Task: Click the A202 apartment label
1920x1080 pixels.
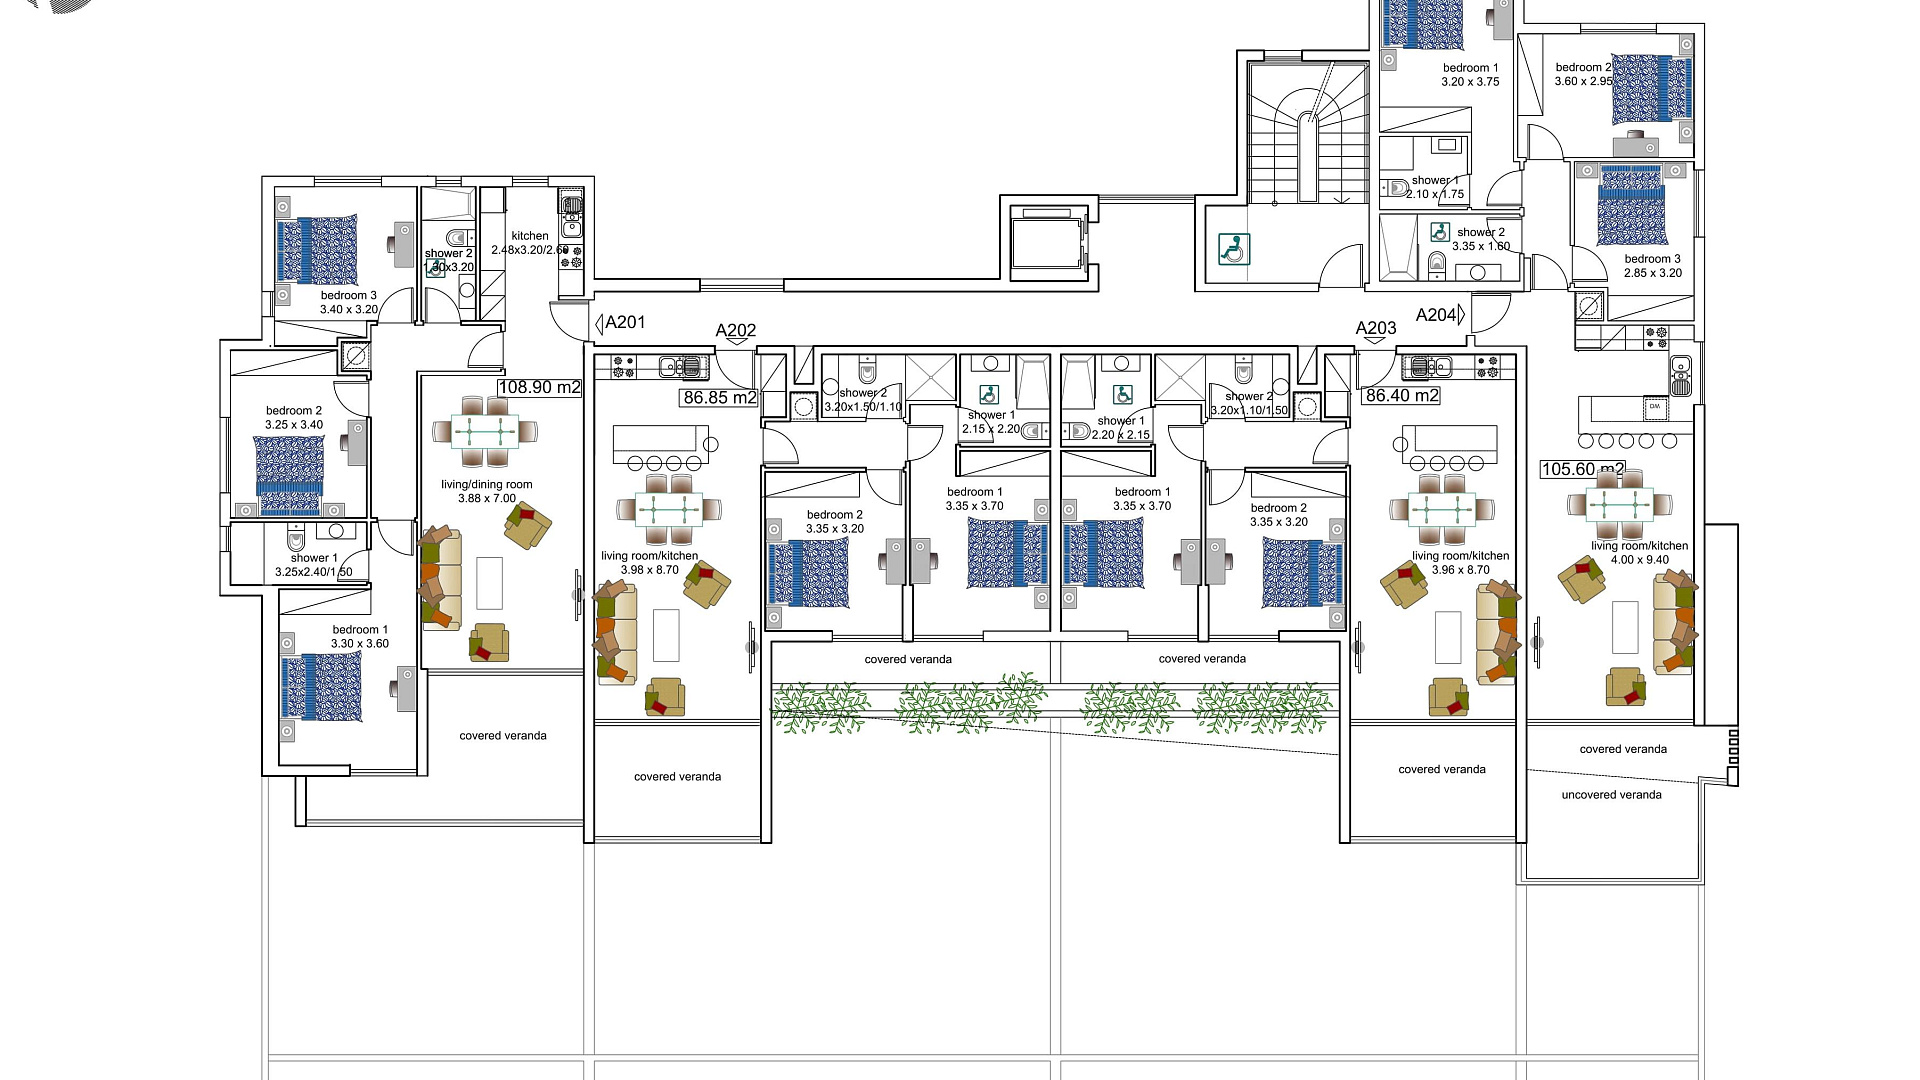Action: pyautogui.click(x=736, y=330)
